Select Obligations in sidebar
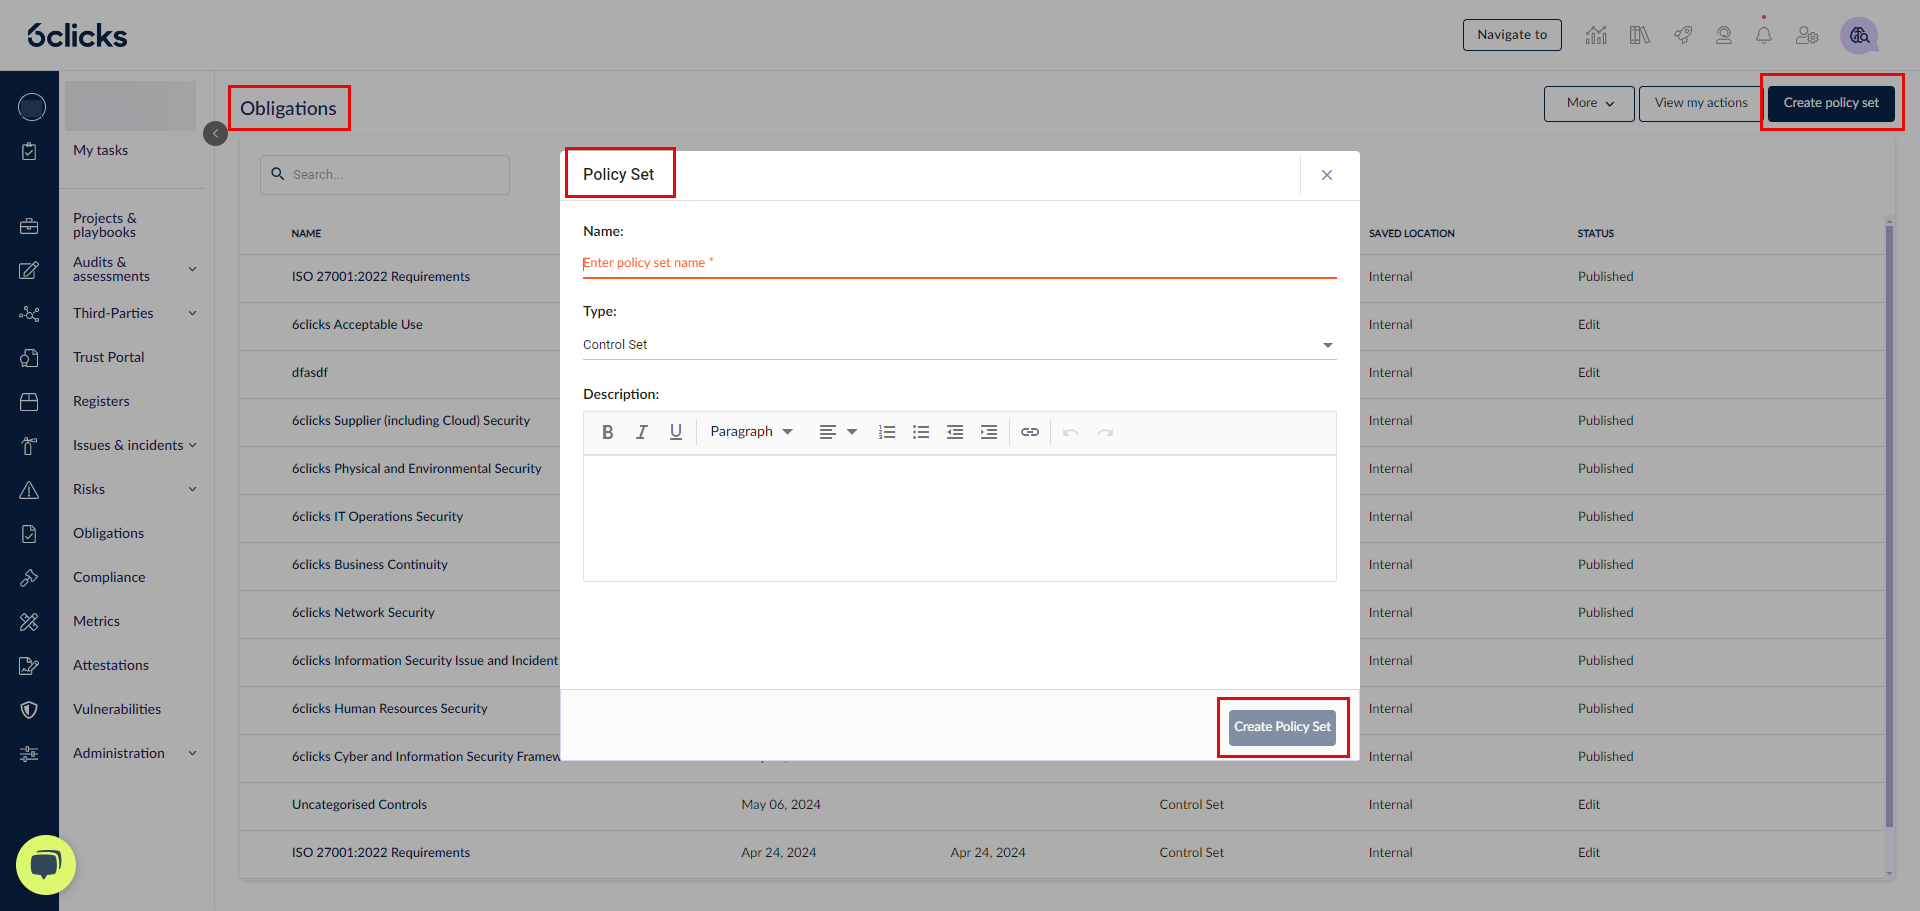Viewport: 1920px width, 911px height. (108, 533)
